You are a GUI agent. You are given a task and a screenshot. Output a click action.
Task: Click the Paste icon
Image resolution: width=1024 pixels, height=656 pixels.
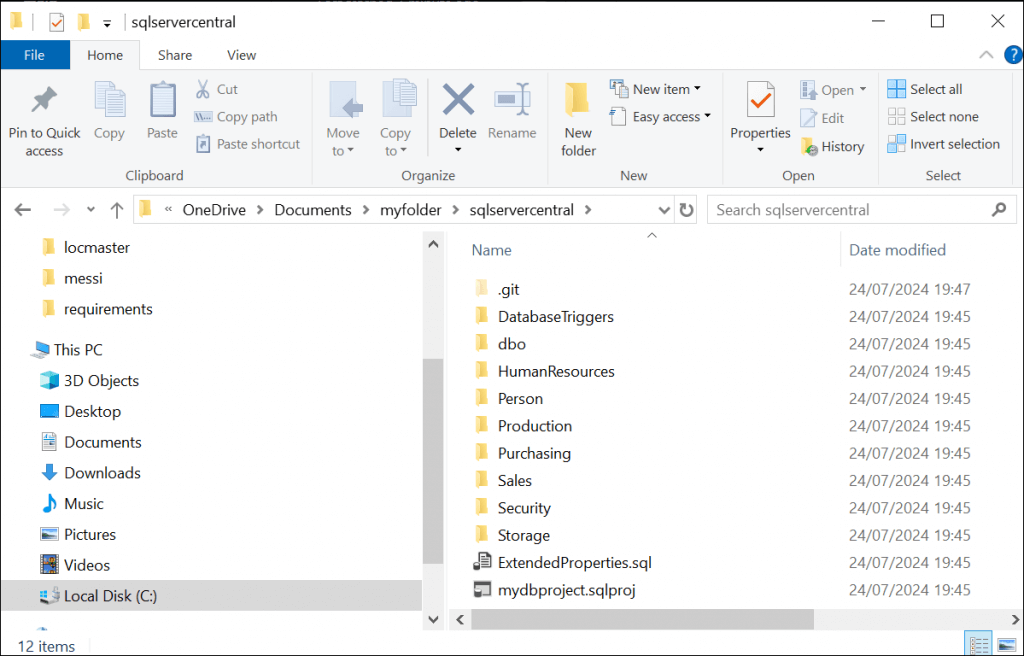click(x=161, y=110)
